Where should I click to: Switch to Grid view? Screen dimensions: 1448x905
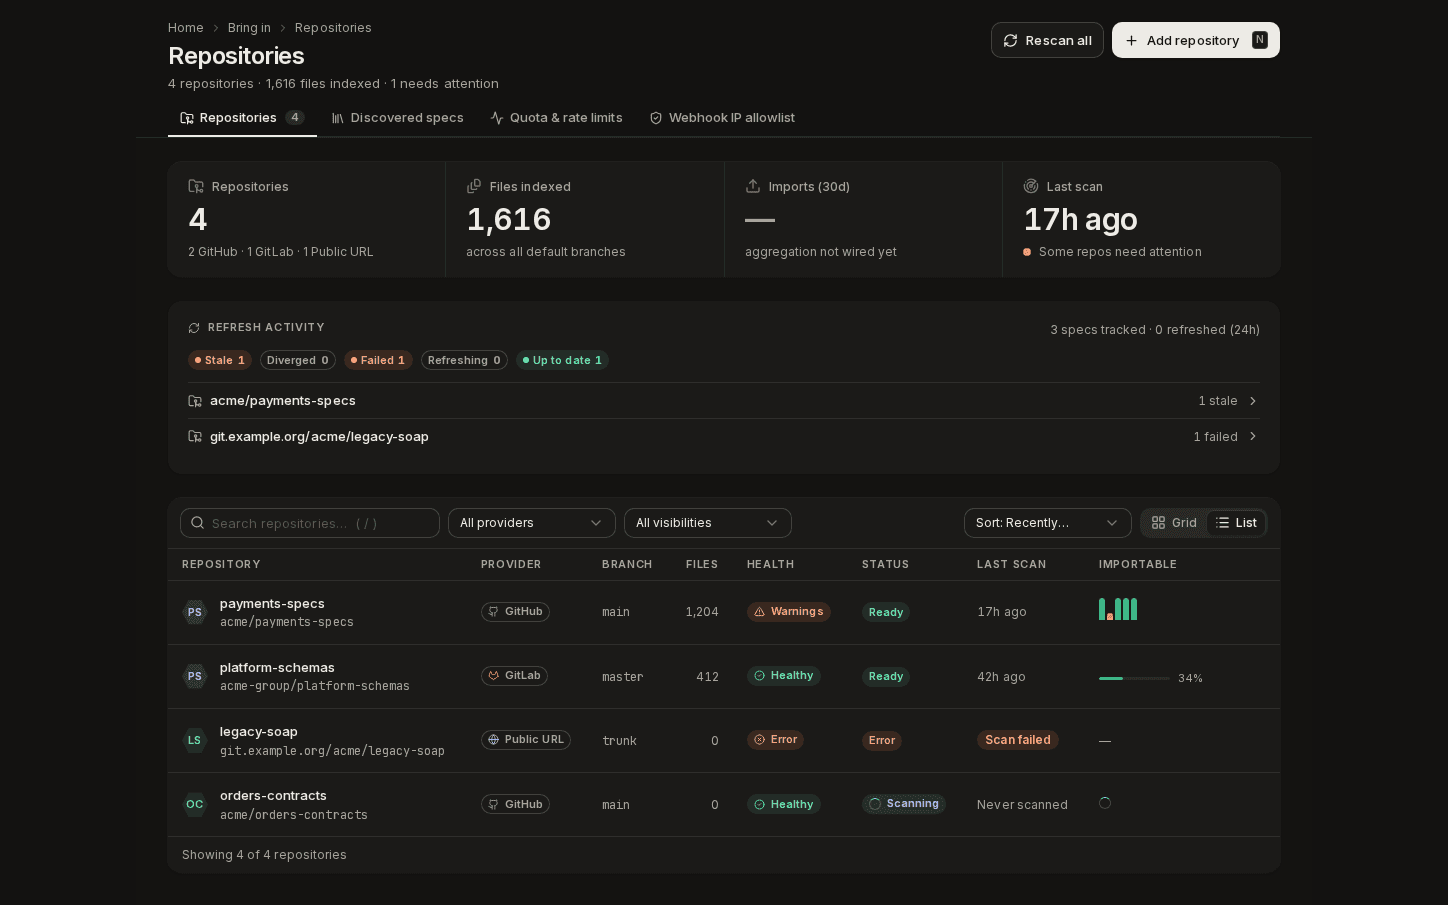tap(1174, 523)
